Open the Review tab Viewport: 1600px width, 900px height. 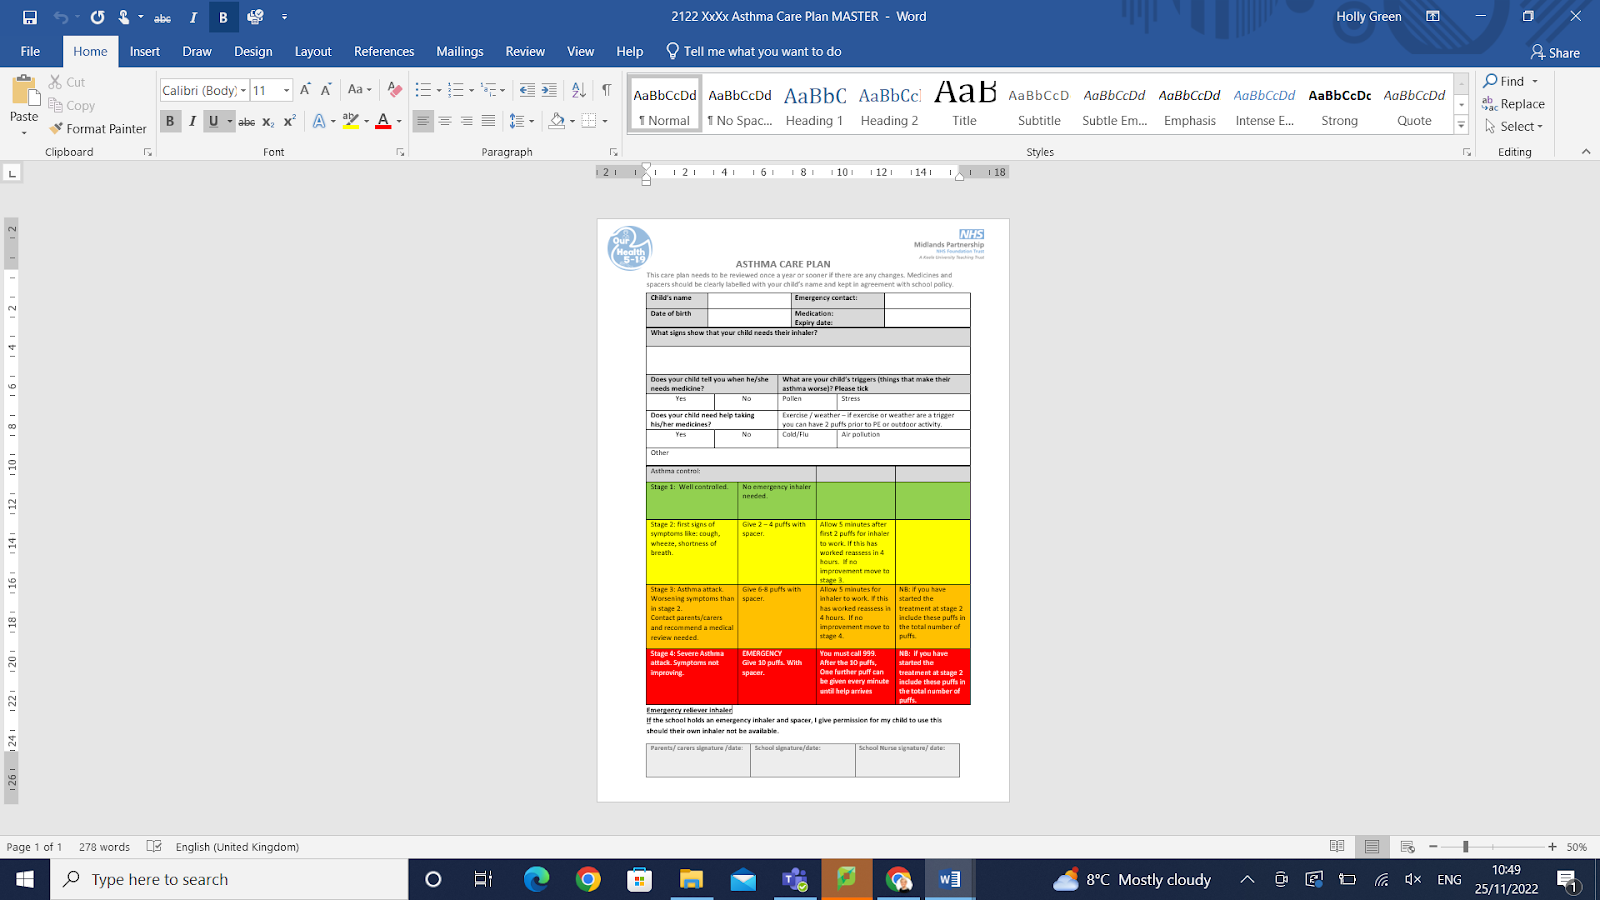525,52
